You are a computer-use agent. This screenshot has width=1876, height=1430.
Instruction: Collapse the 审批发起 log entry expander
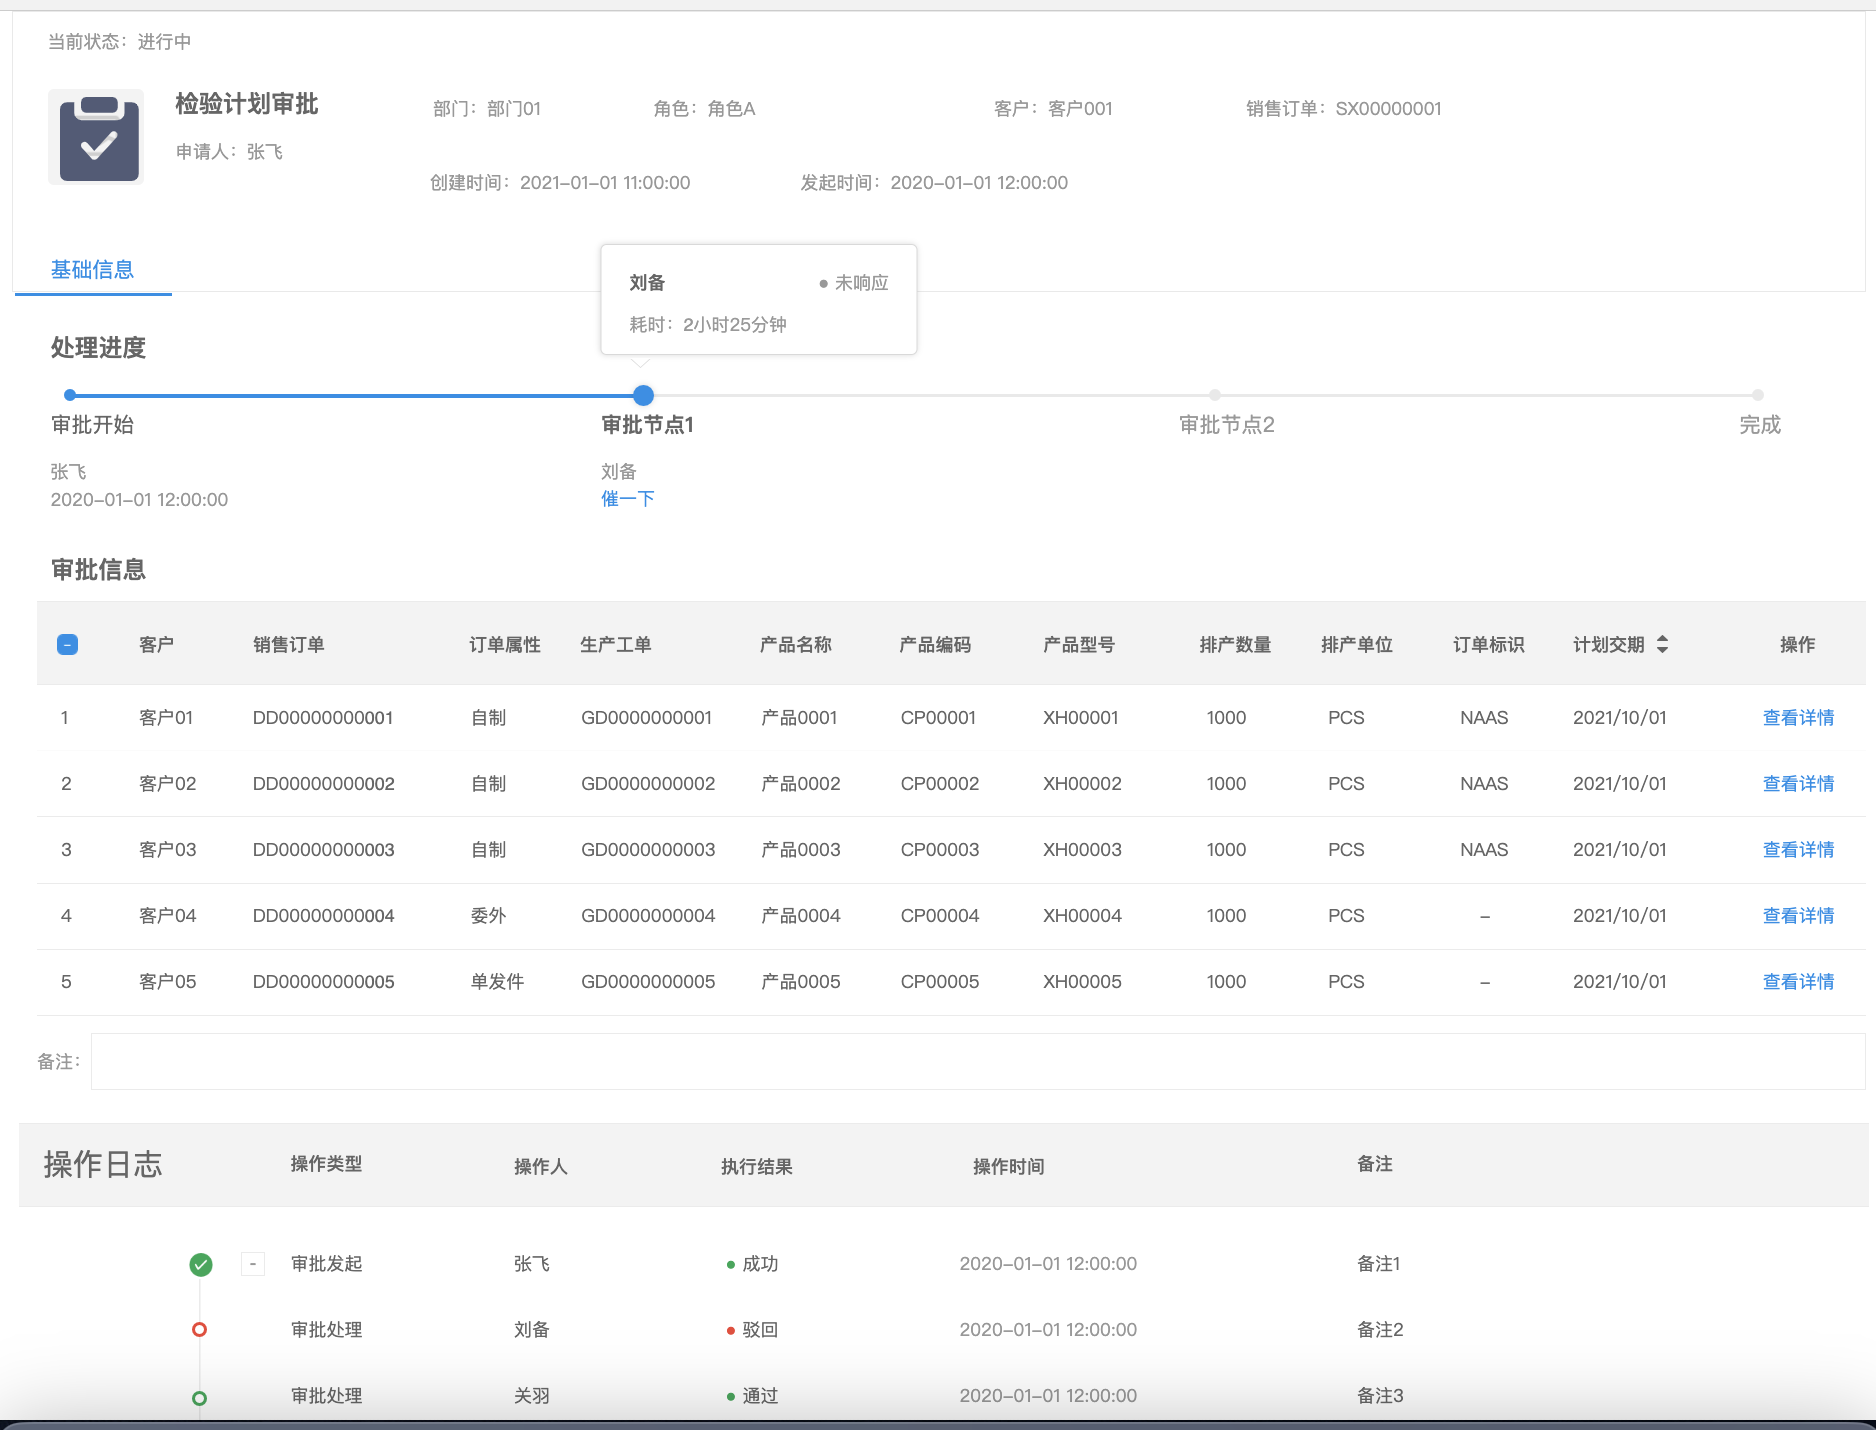(x=253, y=1264)
